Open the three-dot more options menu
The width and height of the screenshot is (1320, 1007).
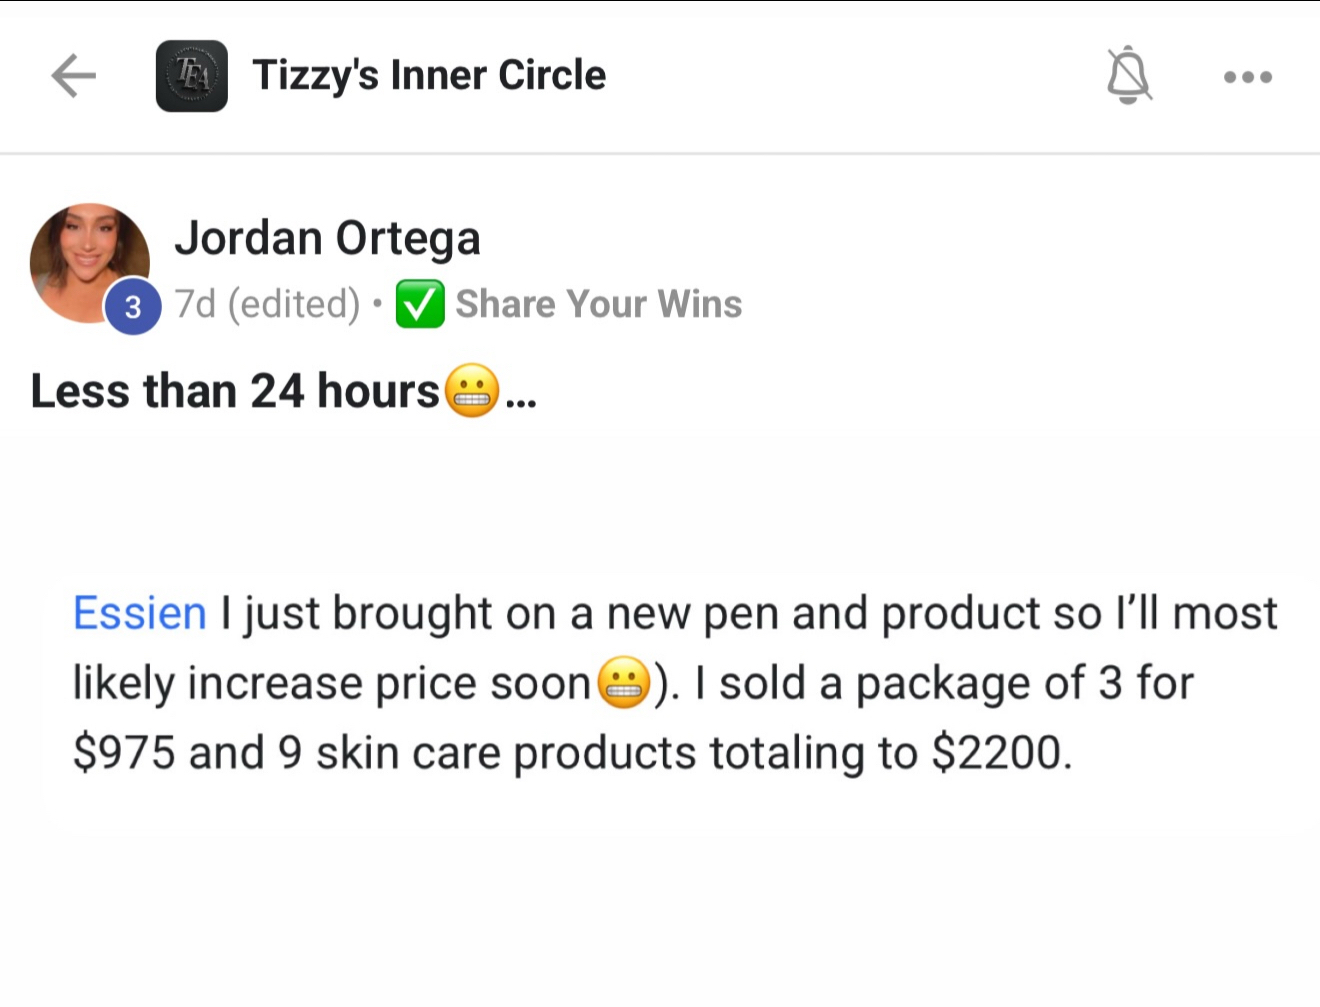[1247, 77]
